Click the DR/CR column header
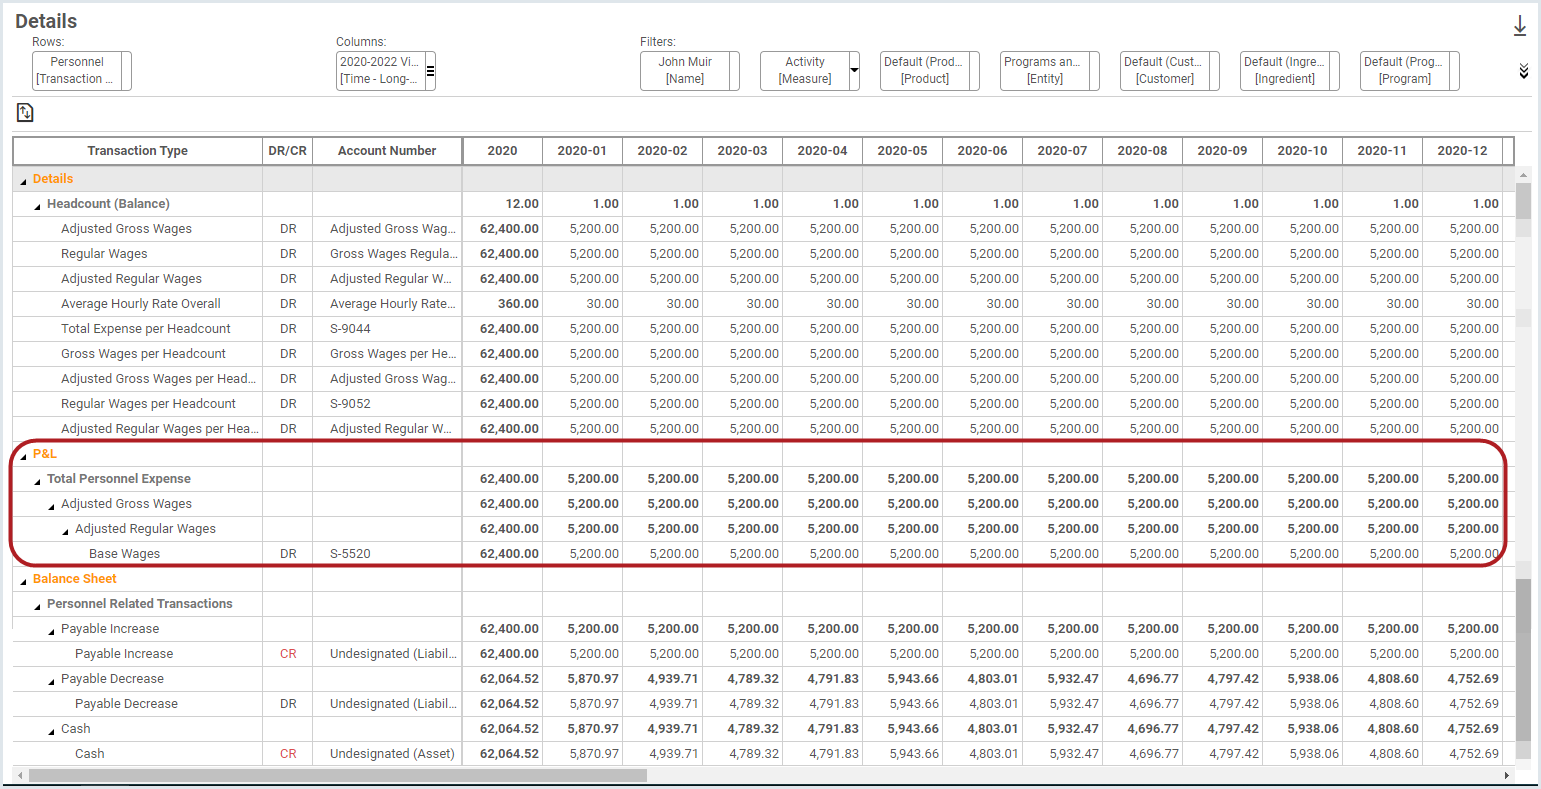 [288, 151]
